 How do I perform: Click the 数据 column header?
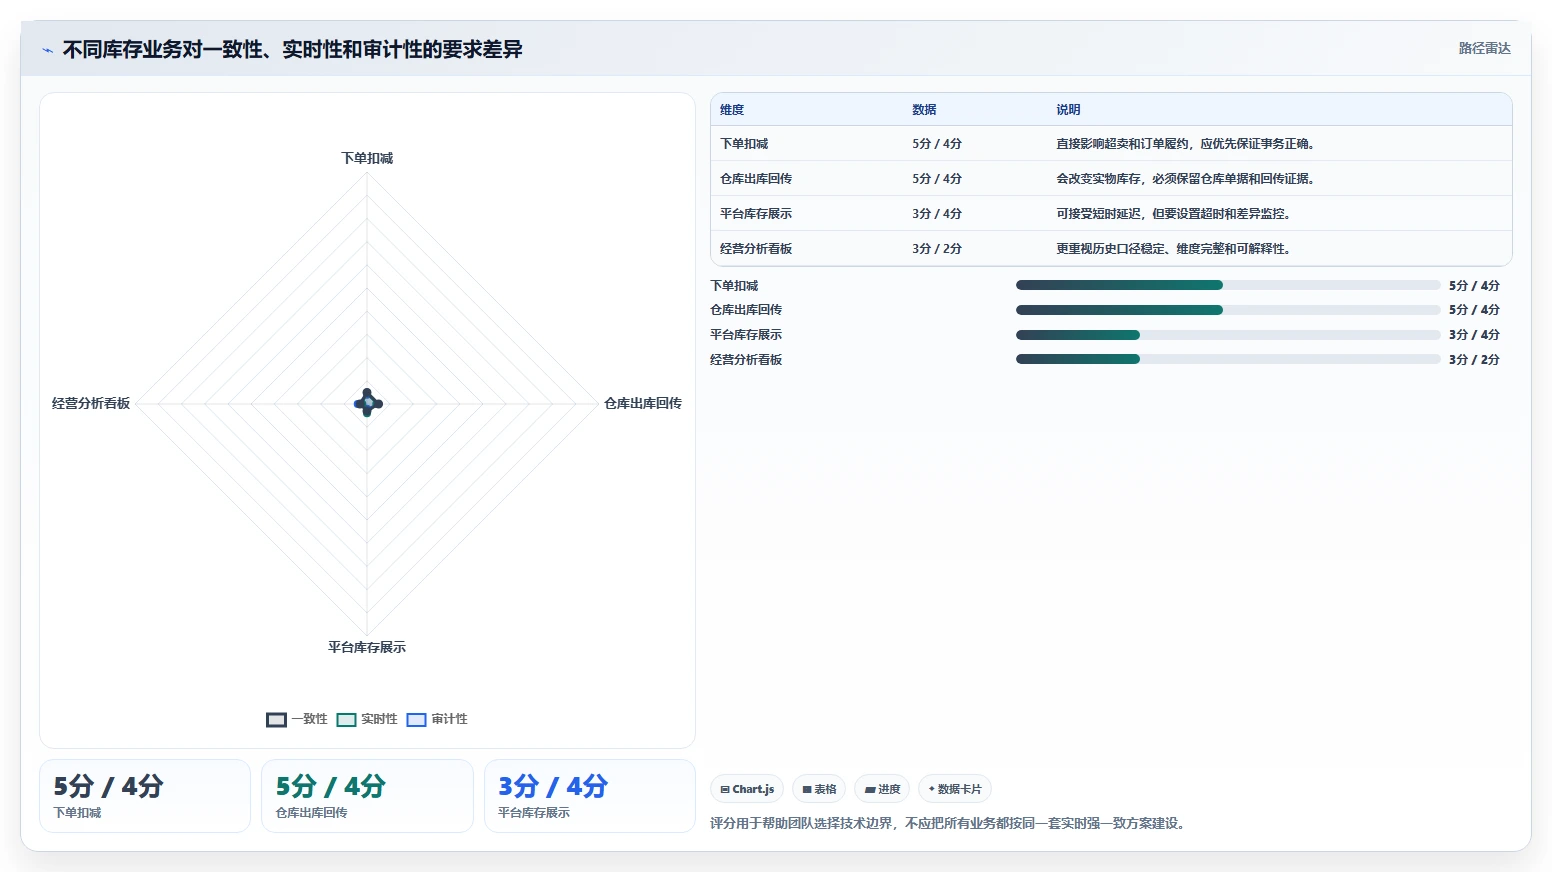click(924, 110)
